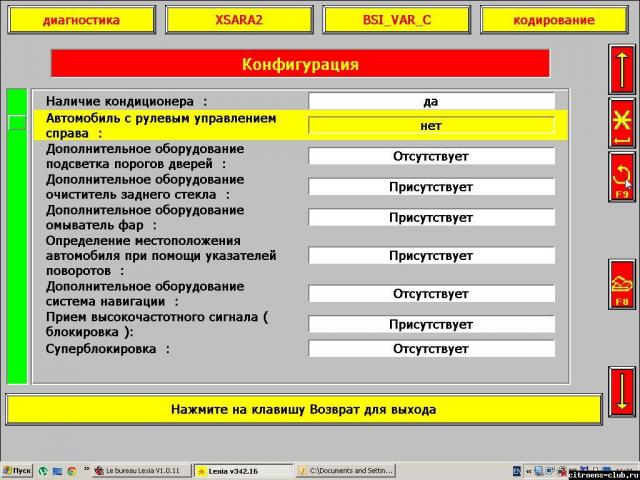The height and width of the screenshot is (480, 640).
Task: Click the XSARA2 header button
Action: click(239, 20)
